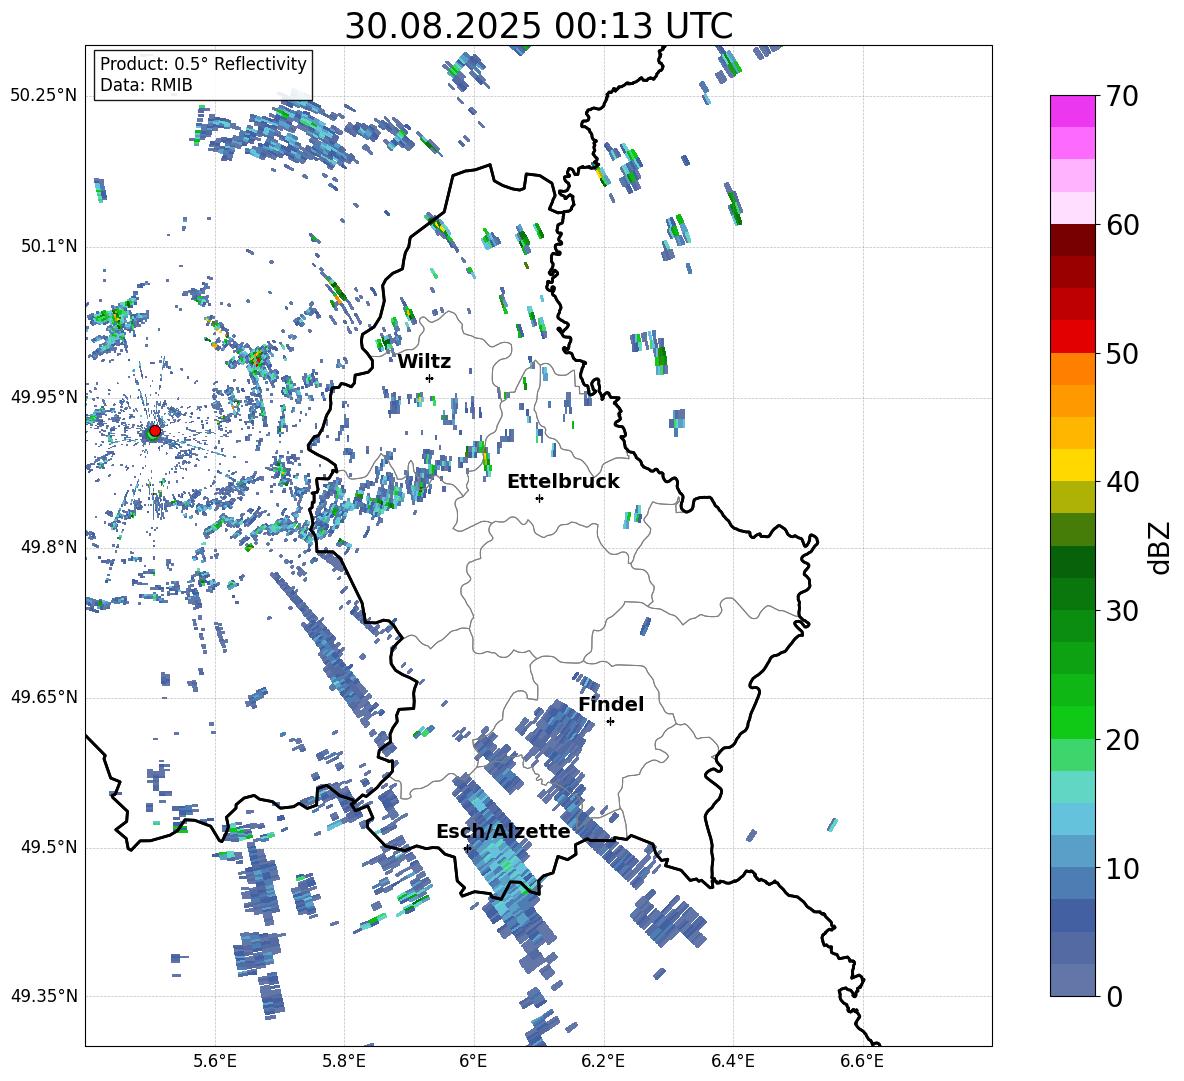The image size is (1184, 1081).
Task: Click the 50.25°N latitude label
Action: coord(44,96)
